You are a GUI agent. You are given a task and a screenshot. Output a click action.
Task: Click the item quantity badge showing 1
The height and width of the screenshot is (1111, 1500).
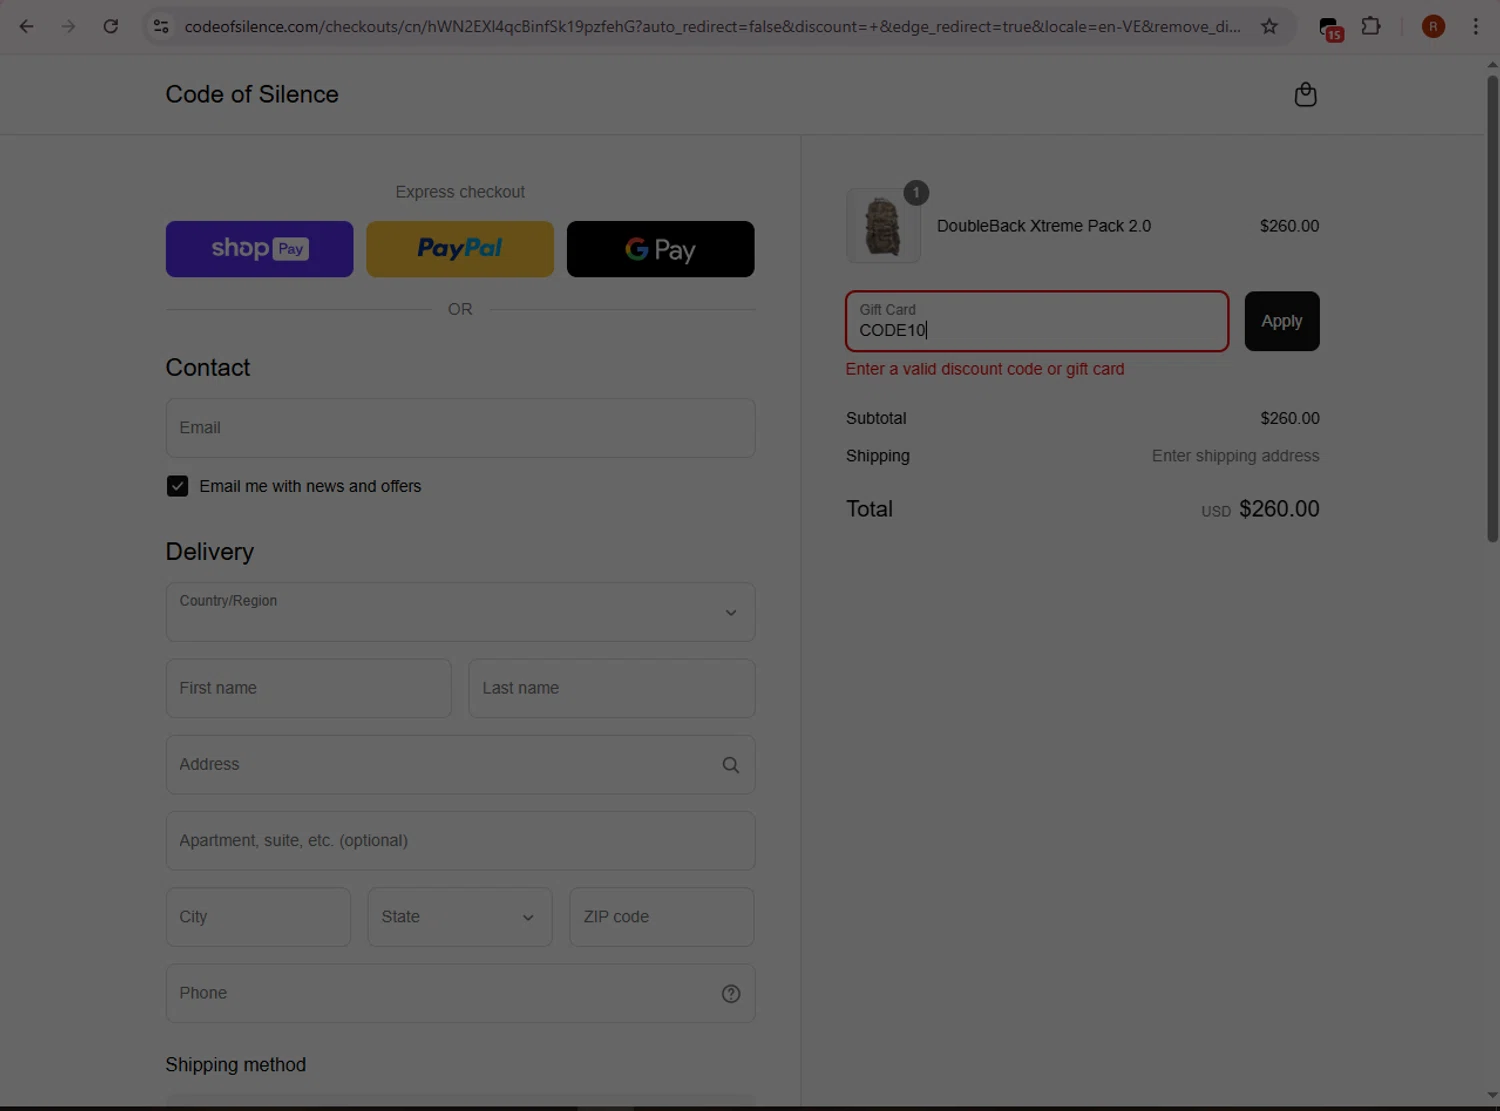(916, 193)
